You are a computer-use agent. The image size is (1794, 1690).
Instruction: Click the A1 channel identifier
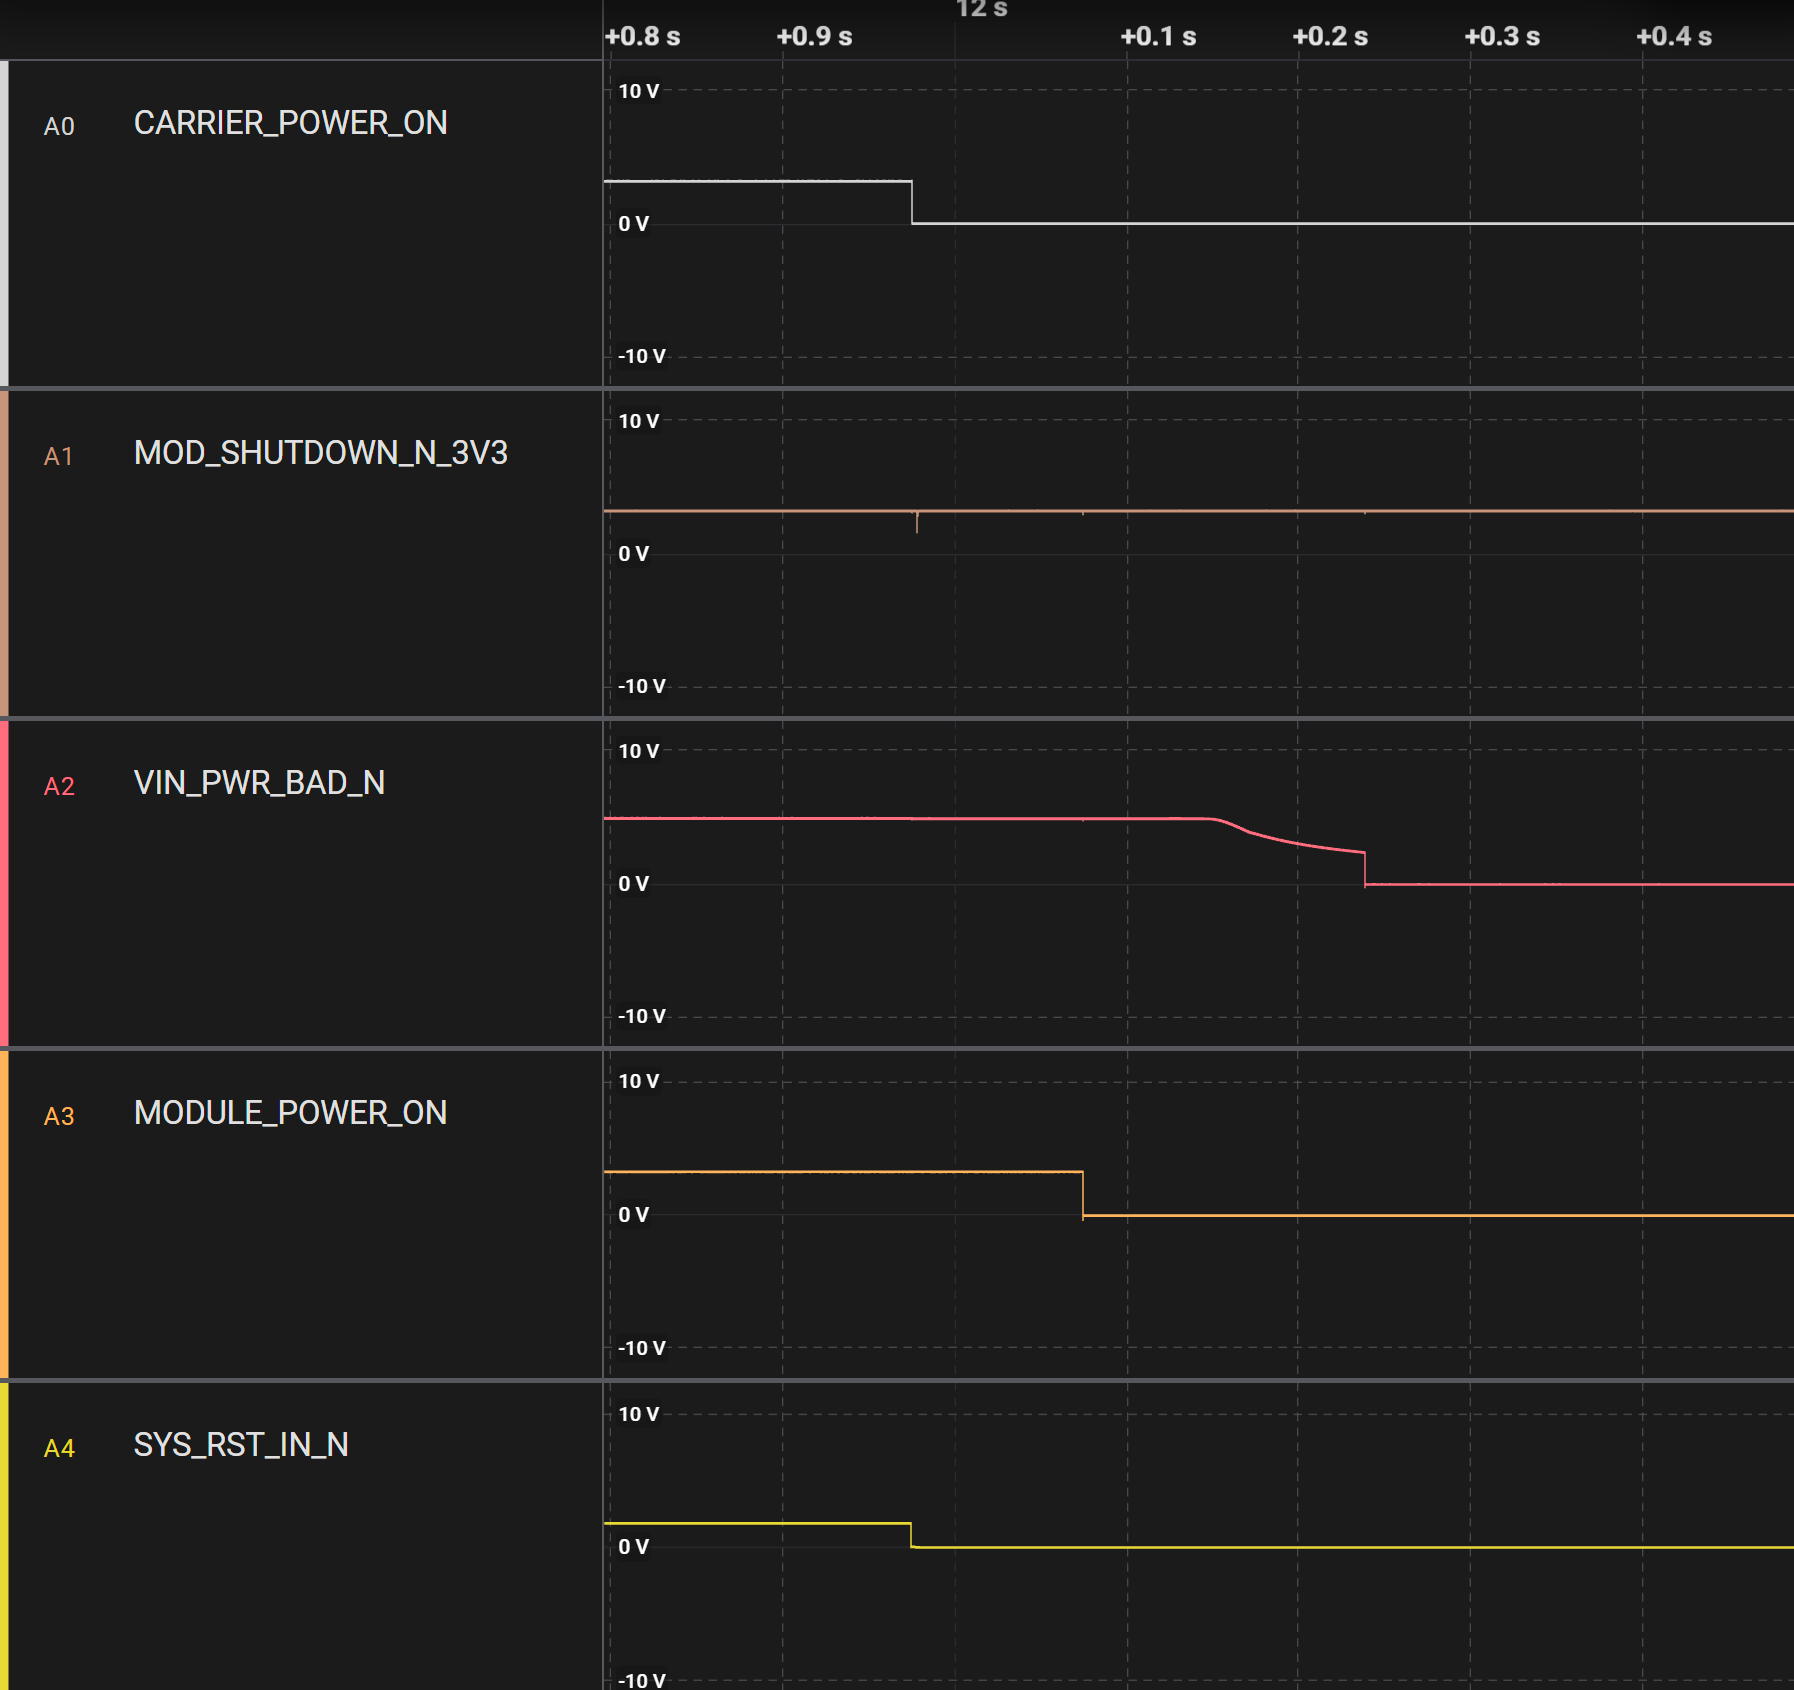click(59, 456)
